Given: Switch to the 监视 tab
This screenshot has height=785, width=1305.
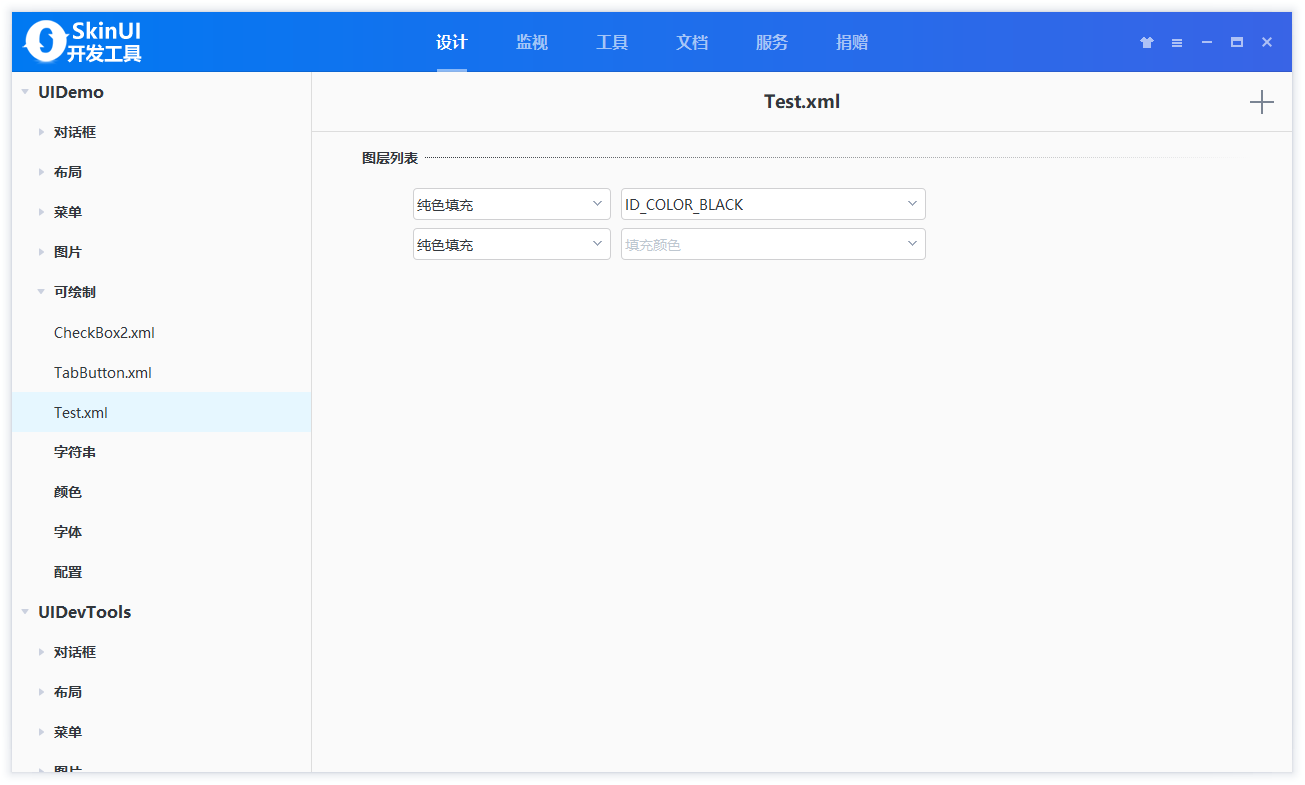Looking at the screenshot, I should click(532, 42).
